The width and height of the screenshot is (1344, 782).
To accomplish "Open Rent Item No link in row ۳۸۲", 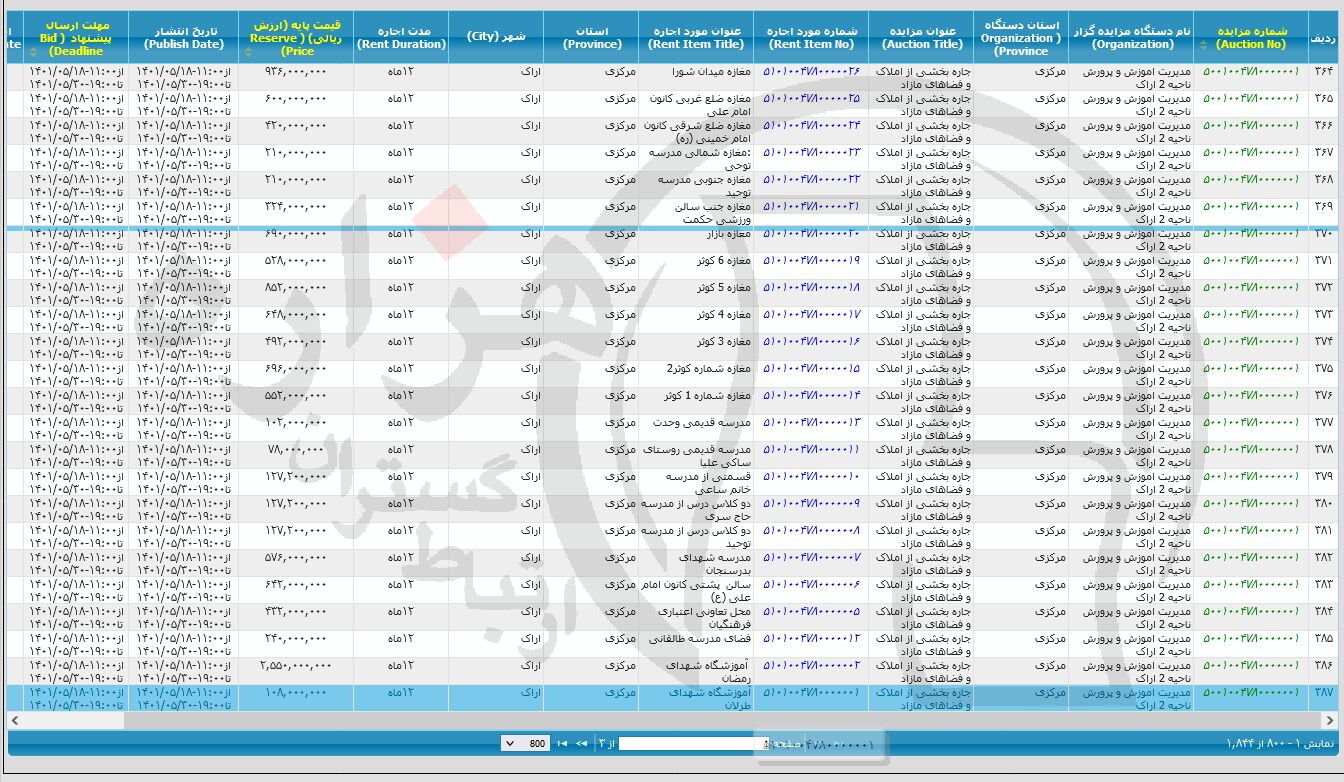I will pyautogui.click(x=811, y=557).
